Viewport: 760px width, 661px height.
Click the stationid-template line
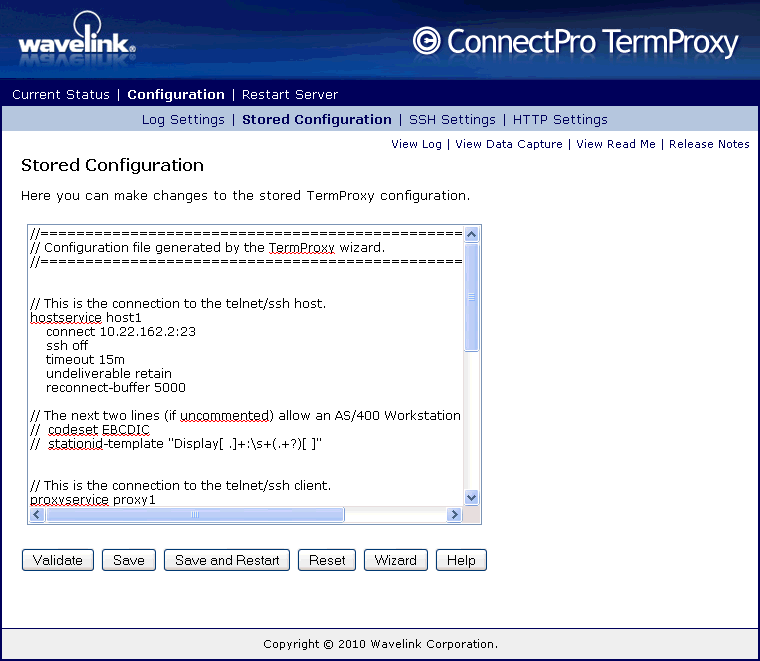176,443
